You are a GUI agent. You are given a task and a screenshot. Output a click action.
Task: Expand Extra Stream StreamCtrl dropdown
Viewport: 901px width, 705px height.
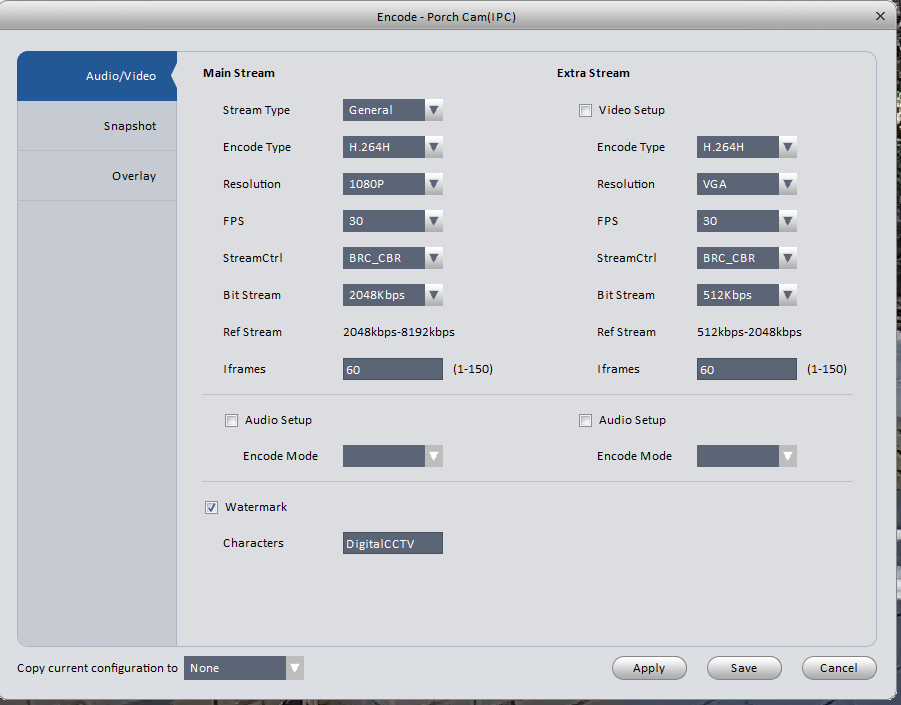(746, 258)
